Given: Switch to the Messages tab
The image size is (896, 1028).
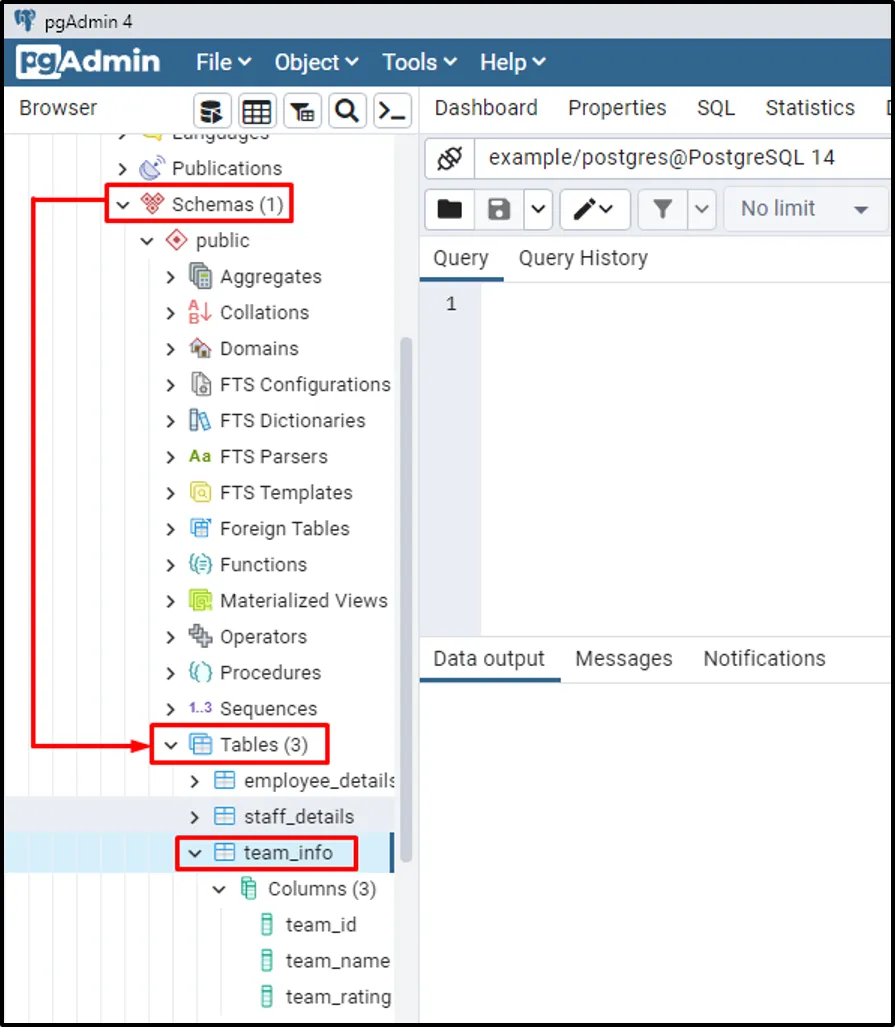Looking at the screenshot, I should (x=624, y=658).
